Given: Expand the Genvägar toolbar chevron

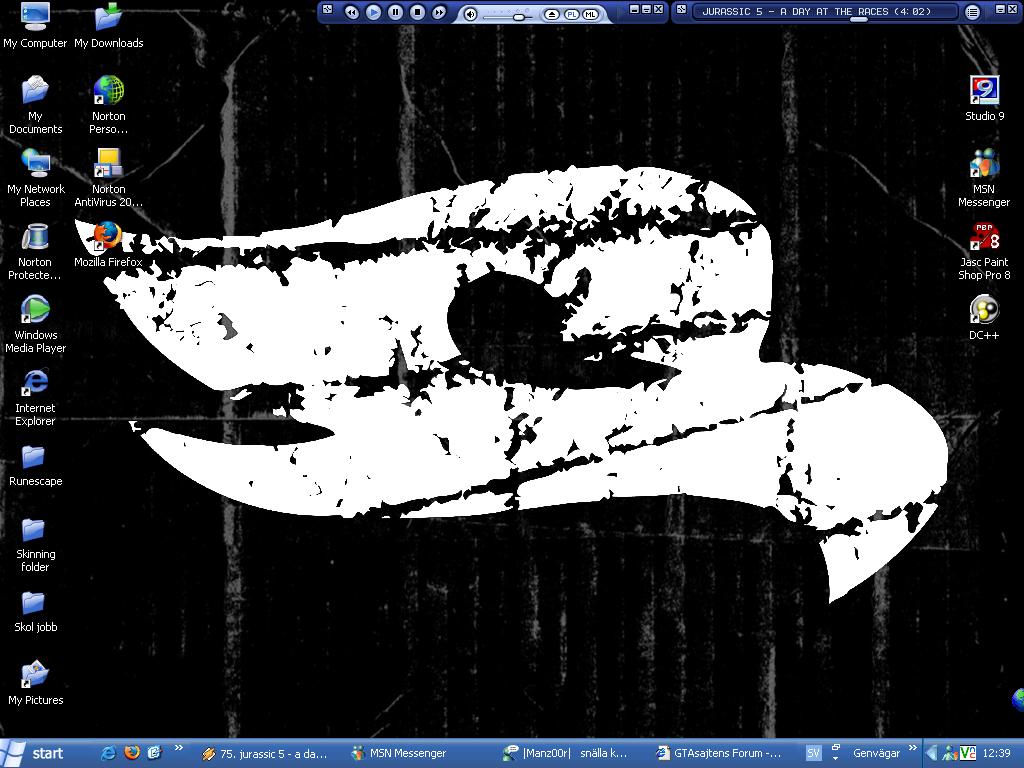Looking at the screenshot, I should (912, 748).
